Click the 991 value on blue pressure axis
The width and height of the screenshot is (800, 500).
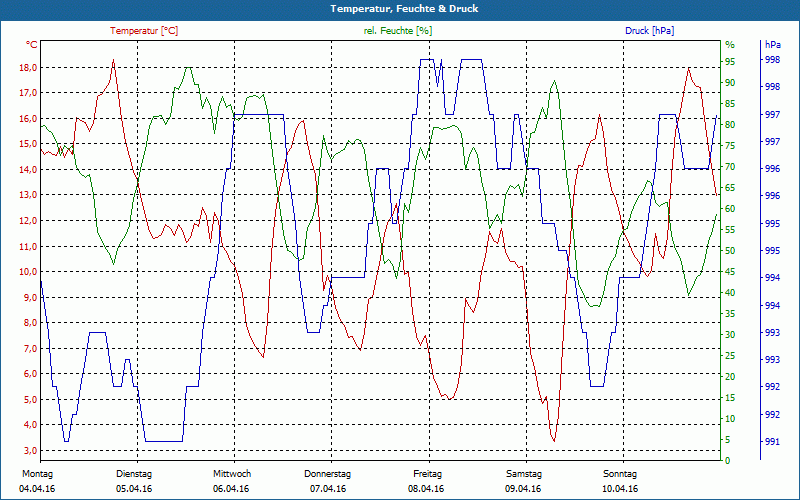(x=771, y=442)
